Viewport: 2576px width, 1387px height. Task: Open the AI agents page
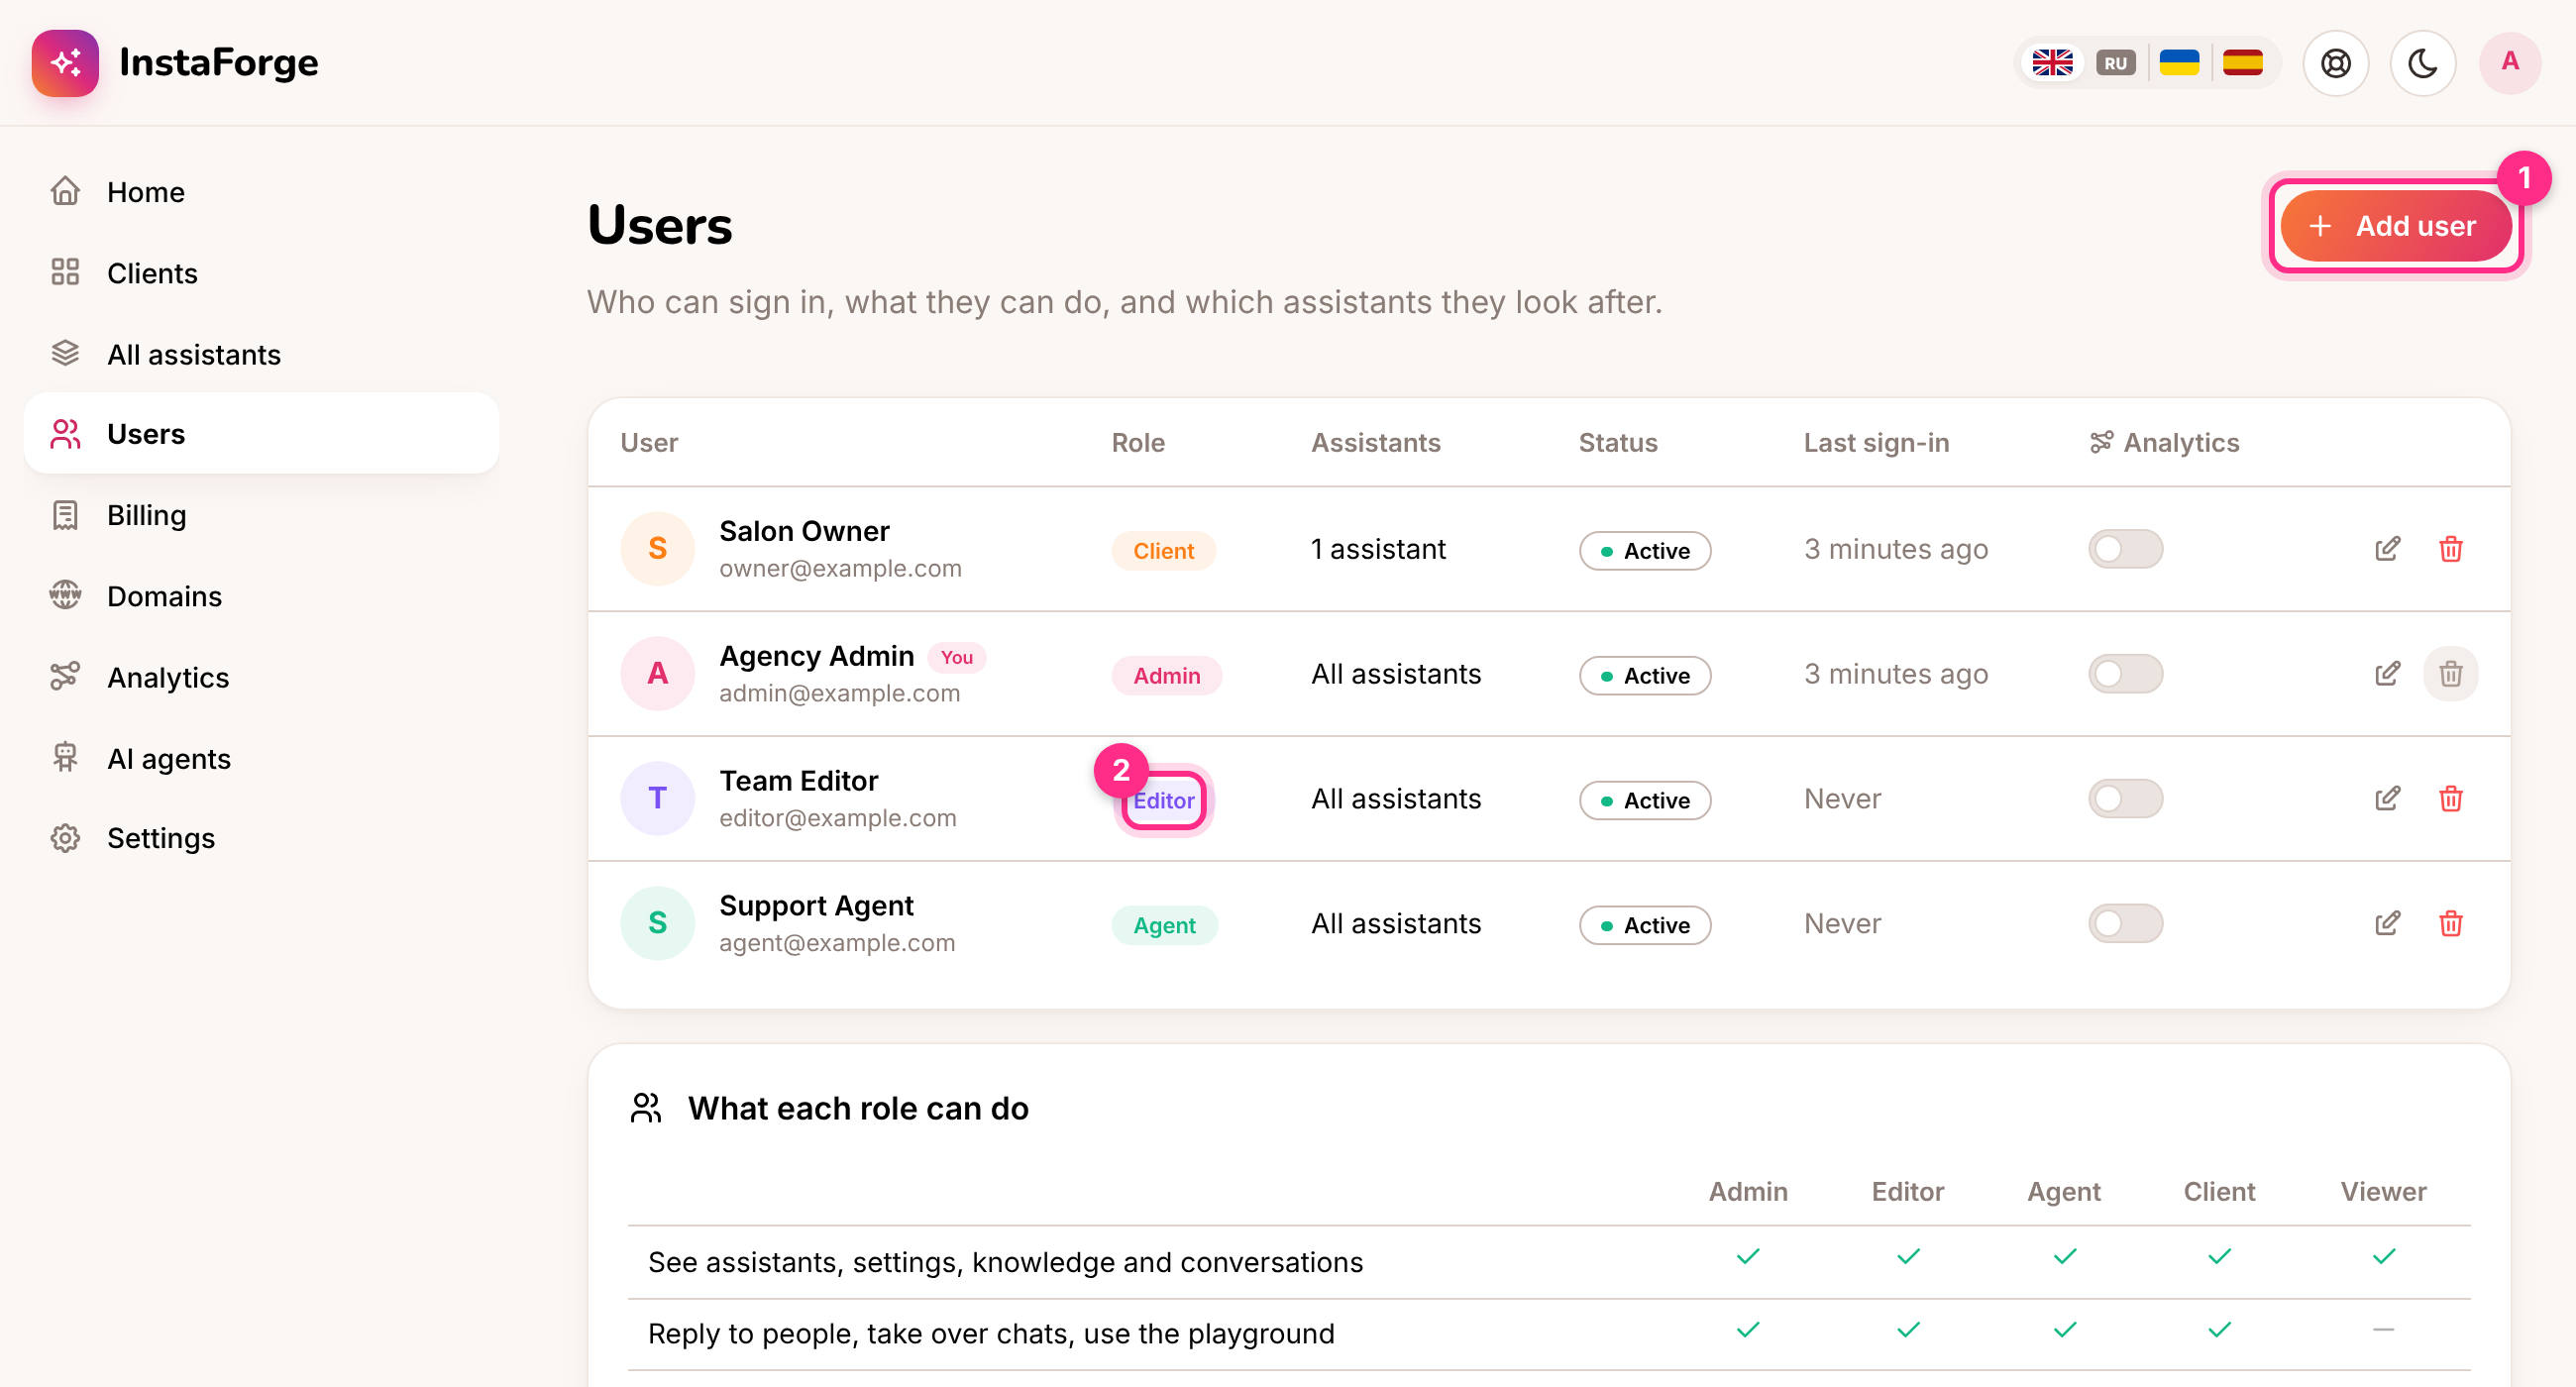[261, 759]
